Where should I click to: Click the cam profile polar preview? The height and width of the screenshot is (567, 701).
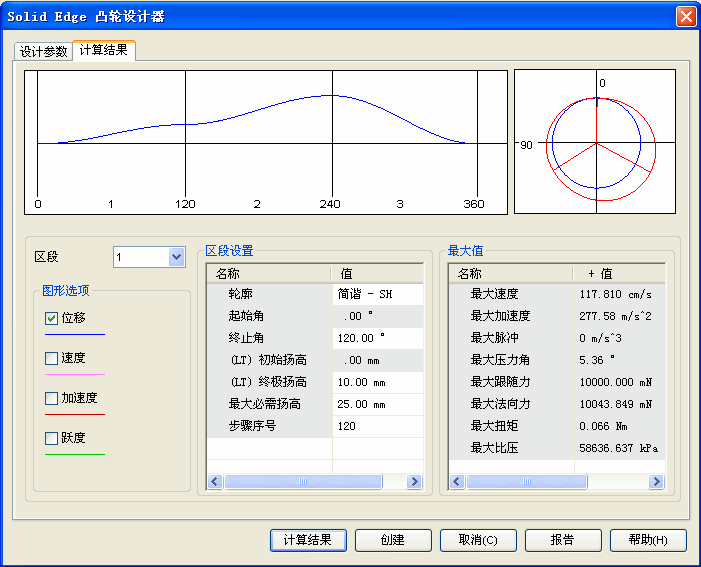(595, 141)
